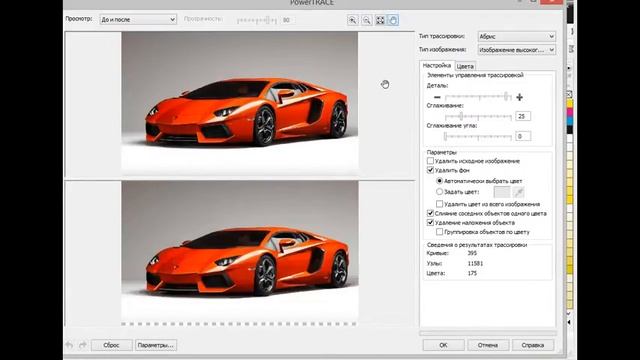The width and height of the screenshot is (640, 360).
Task: Open Тип трассировки dropdown
Action: (516, 36)
